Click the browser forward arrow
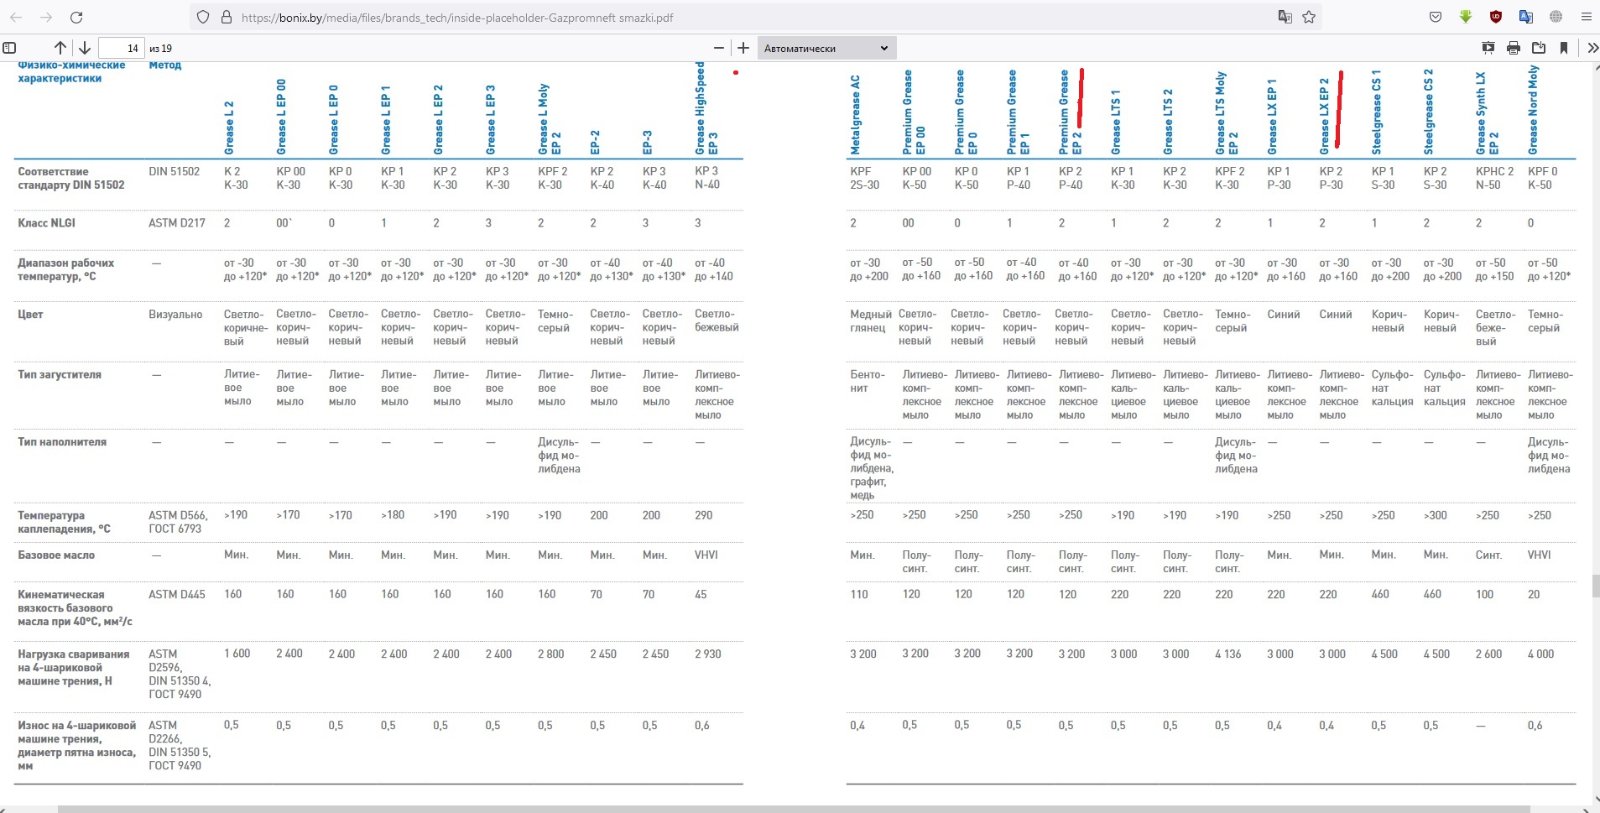The image size is (1600, 813). tap(46, 17)
